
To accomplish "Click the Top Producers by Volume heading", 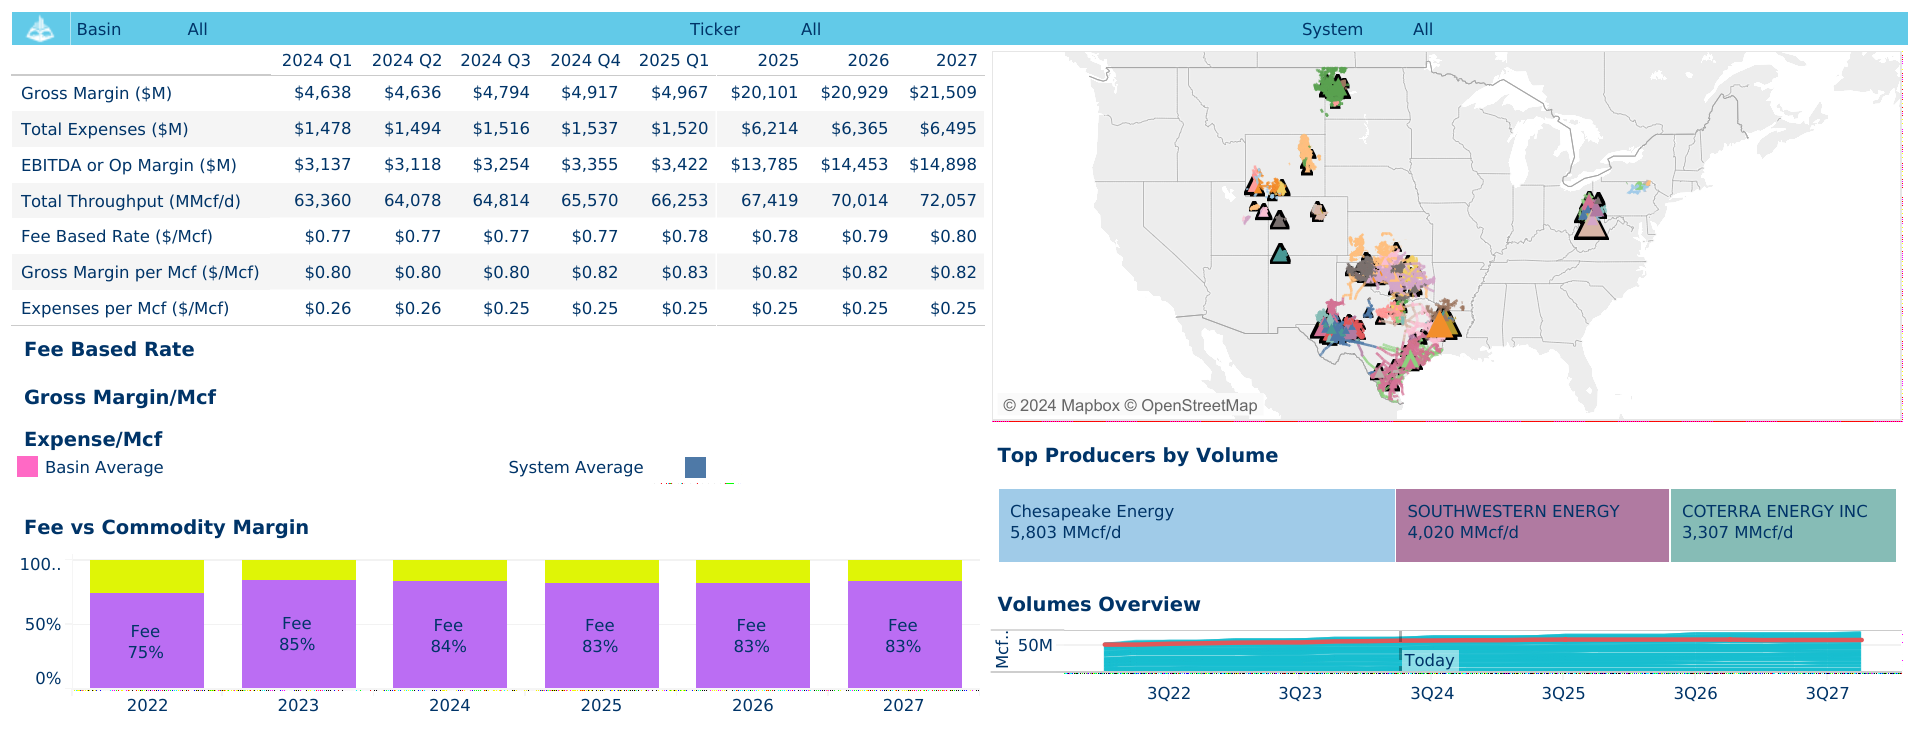I will tap(1137, 455).
